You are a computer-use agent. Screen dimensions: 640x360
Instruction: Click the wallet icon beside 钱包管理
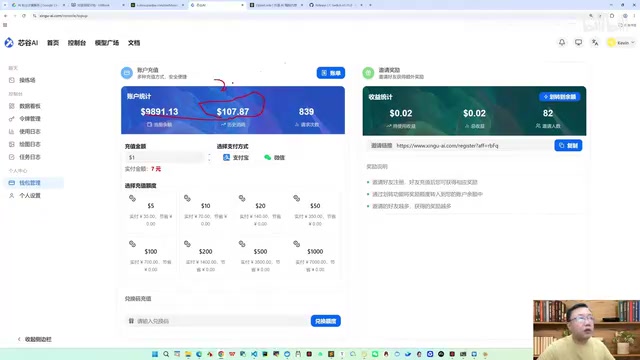tap(11, 183)
